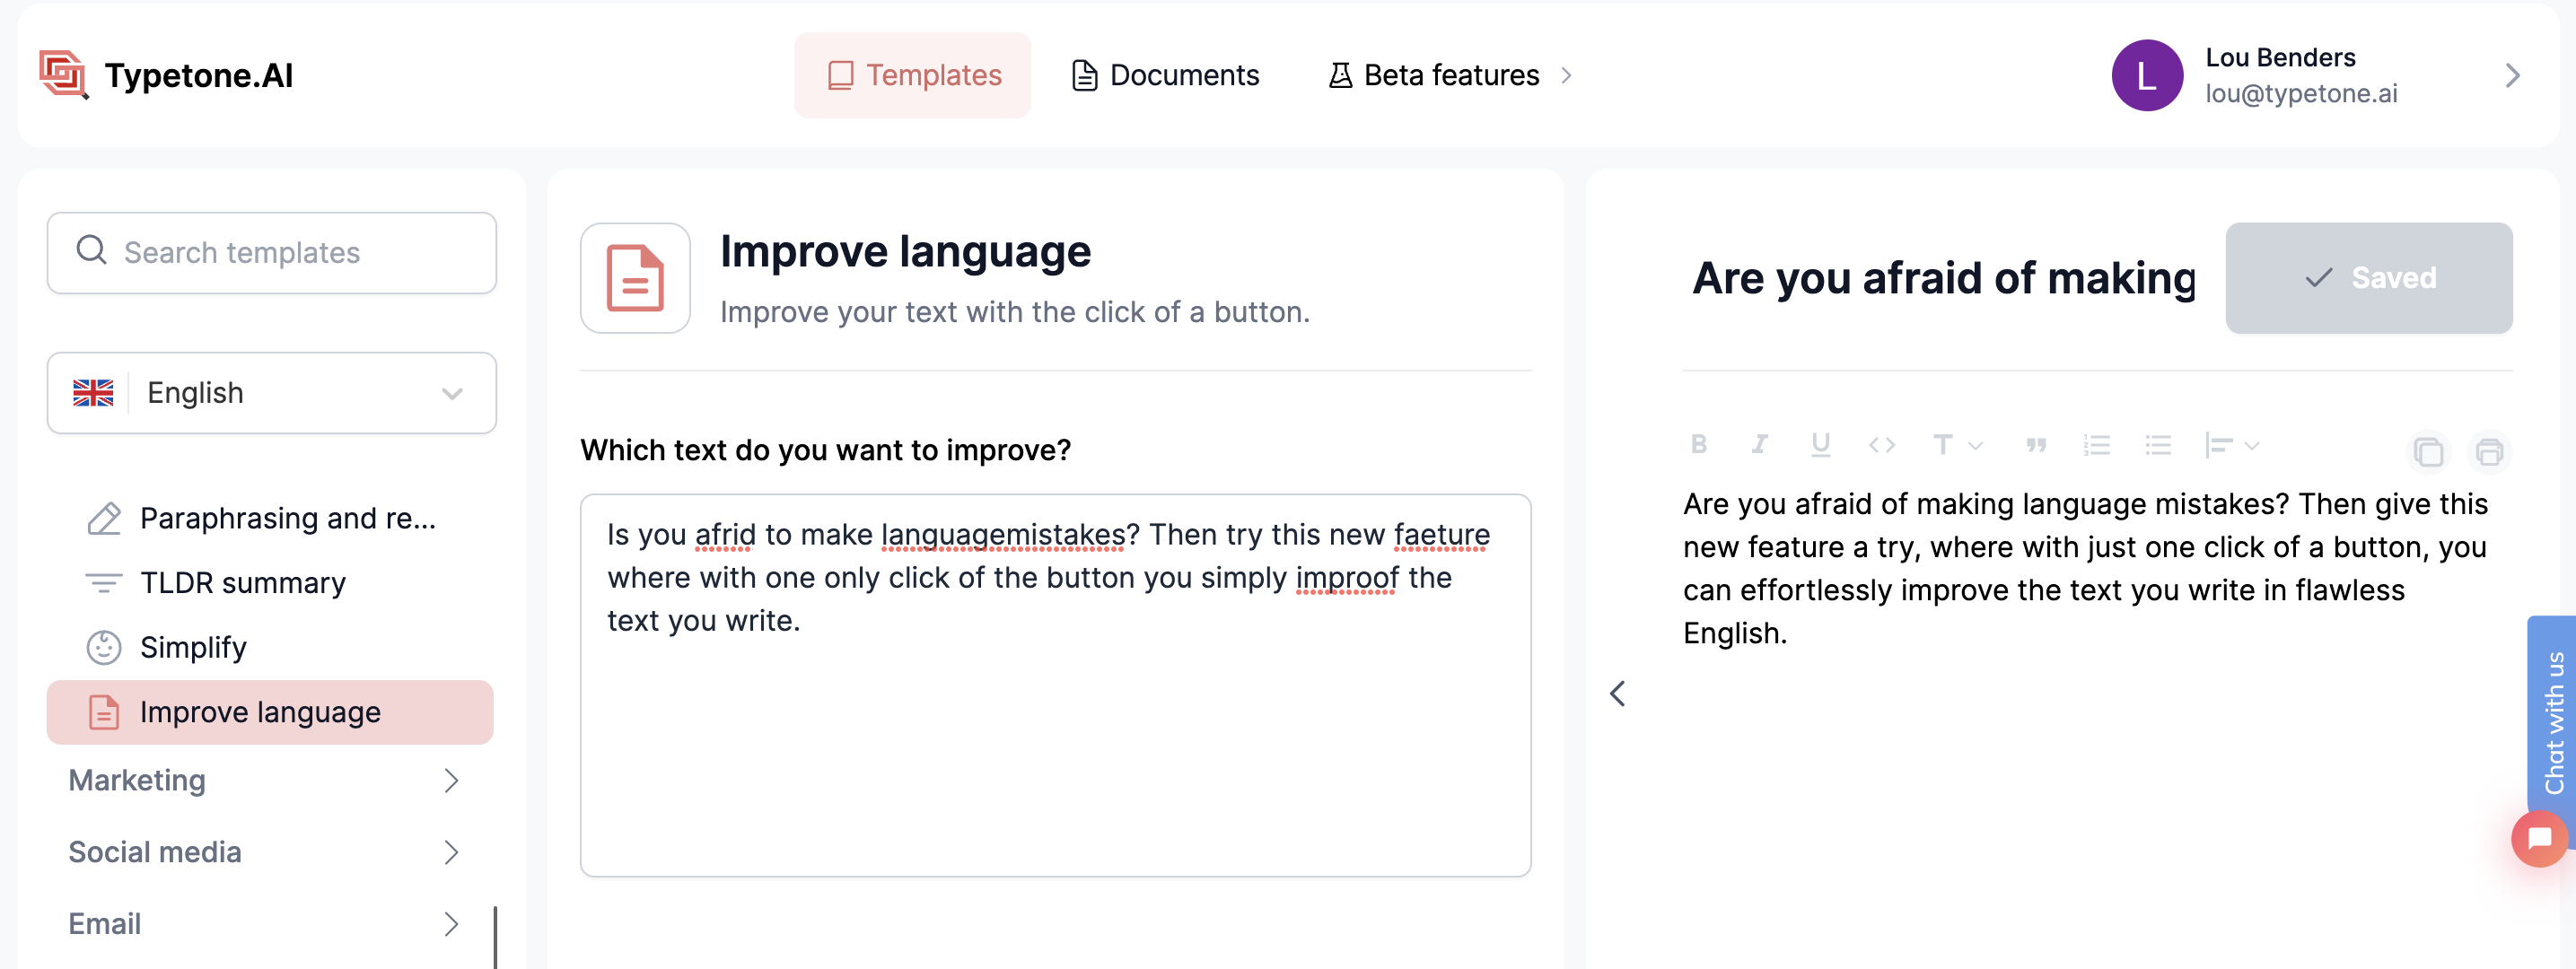Click the Search templates field
Screen dimensions: 2576x969
point(271,252)
